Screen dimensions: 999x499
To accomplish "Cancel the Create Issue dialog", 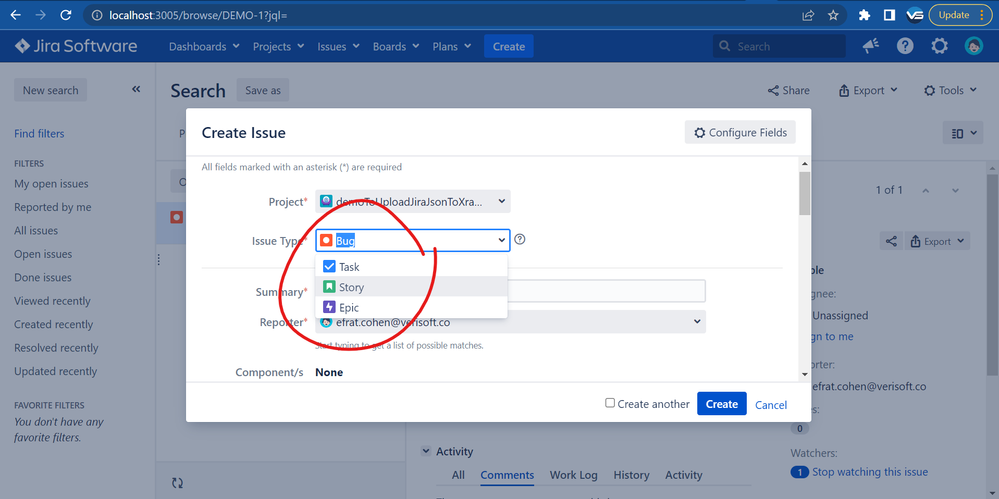I will 771,405.
